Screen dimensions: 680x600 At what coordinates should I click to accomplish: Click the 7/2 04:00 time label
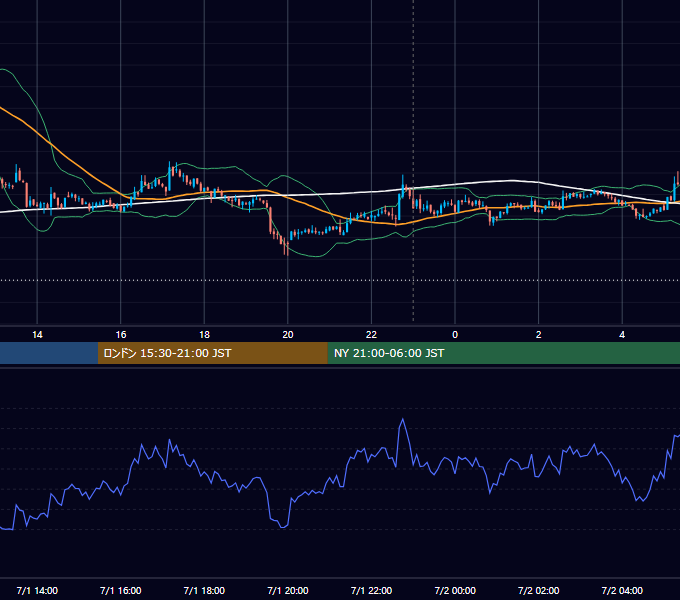[622, 590]
